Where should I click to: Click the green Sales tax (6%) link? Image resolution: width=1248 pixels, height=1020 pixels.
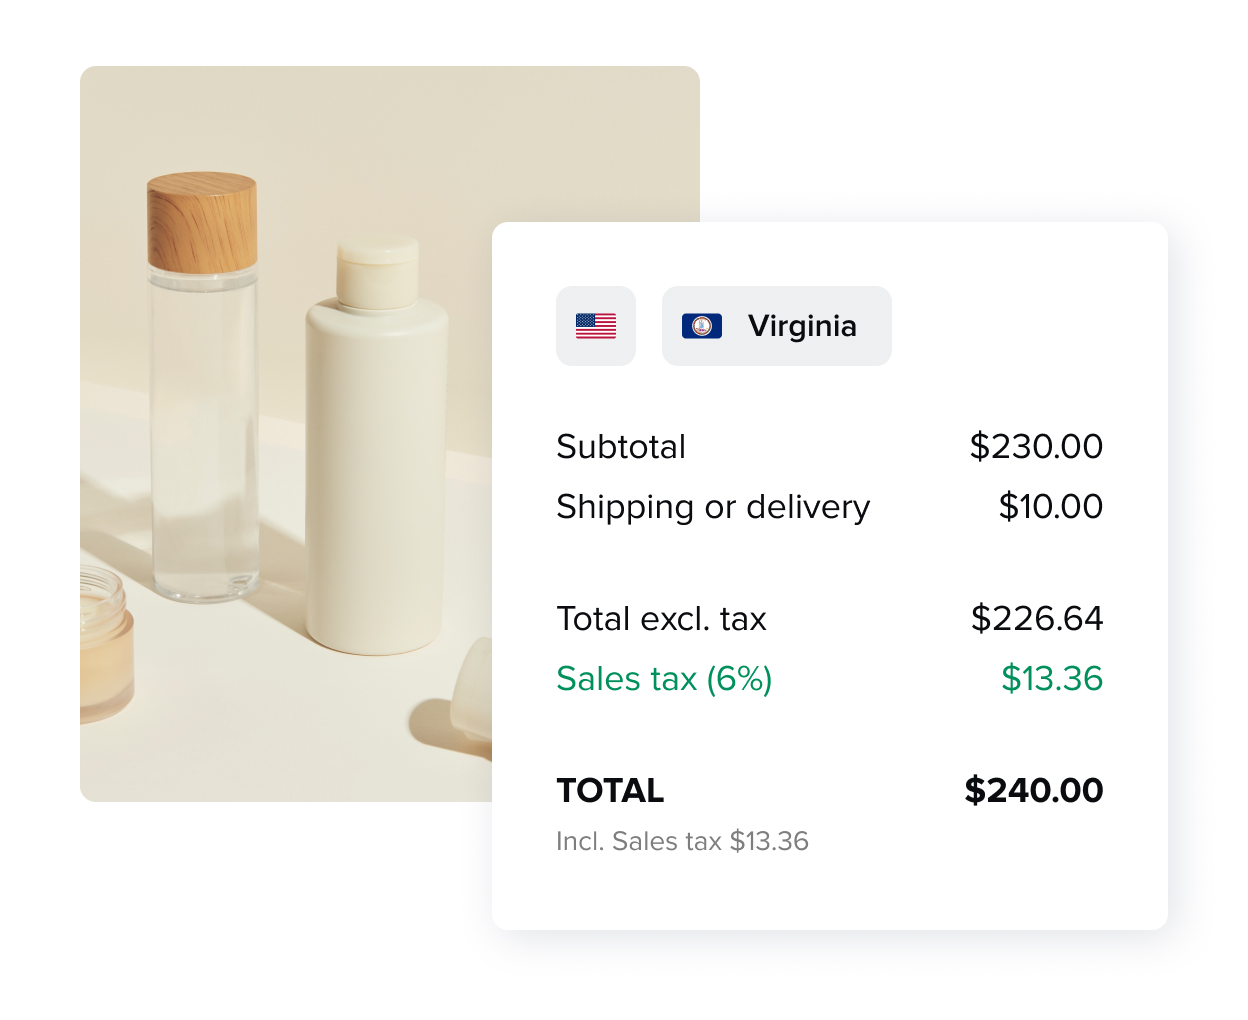pos(664,679)
